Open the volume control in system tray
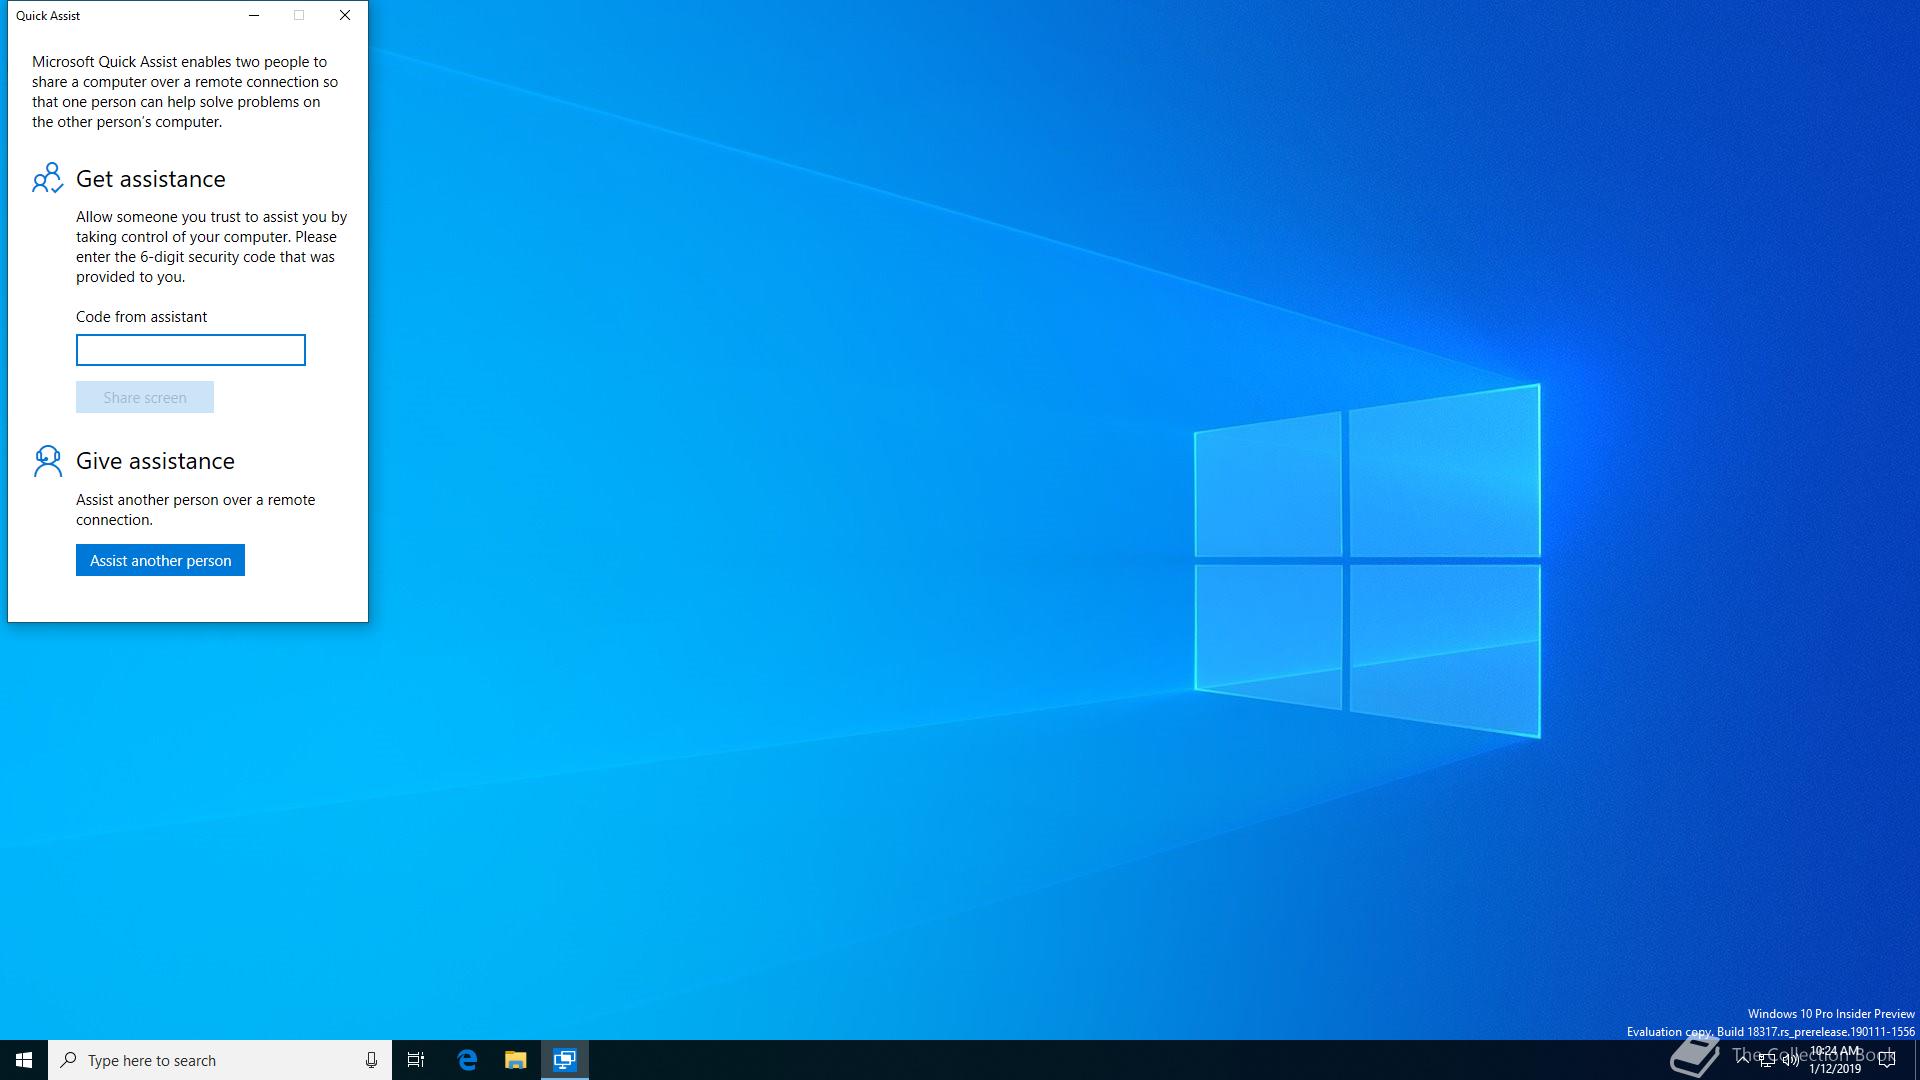The image size is (1920, 1080). coord(1790,1060)
